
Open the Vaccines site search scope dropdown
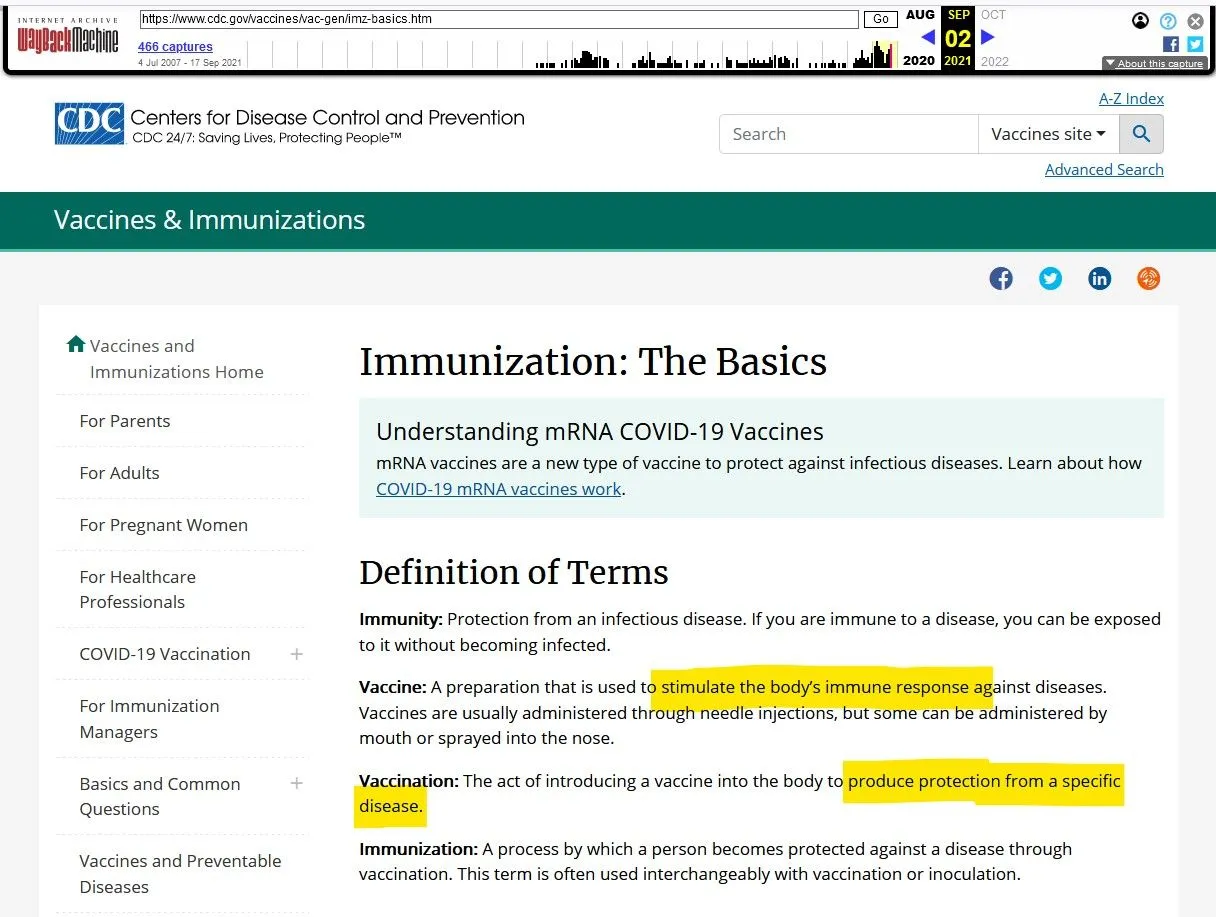(x=1048, y=133)
